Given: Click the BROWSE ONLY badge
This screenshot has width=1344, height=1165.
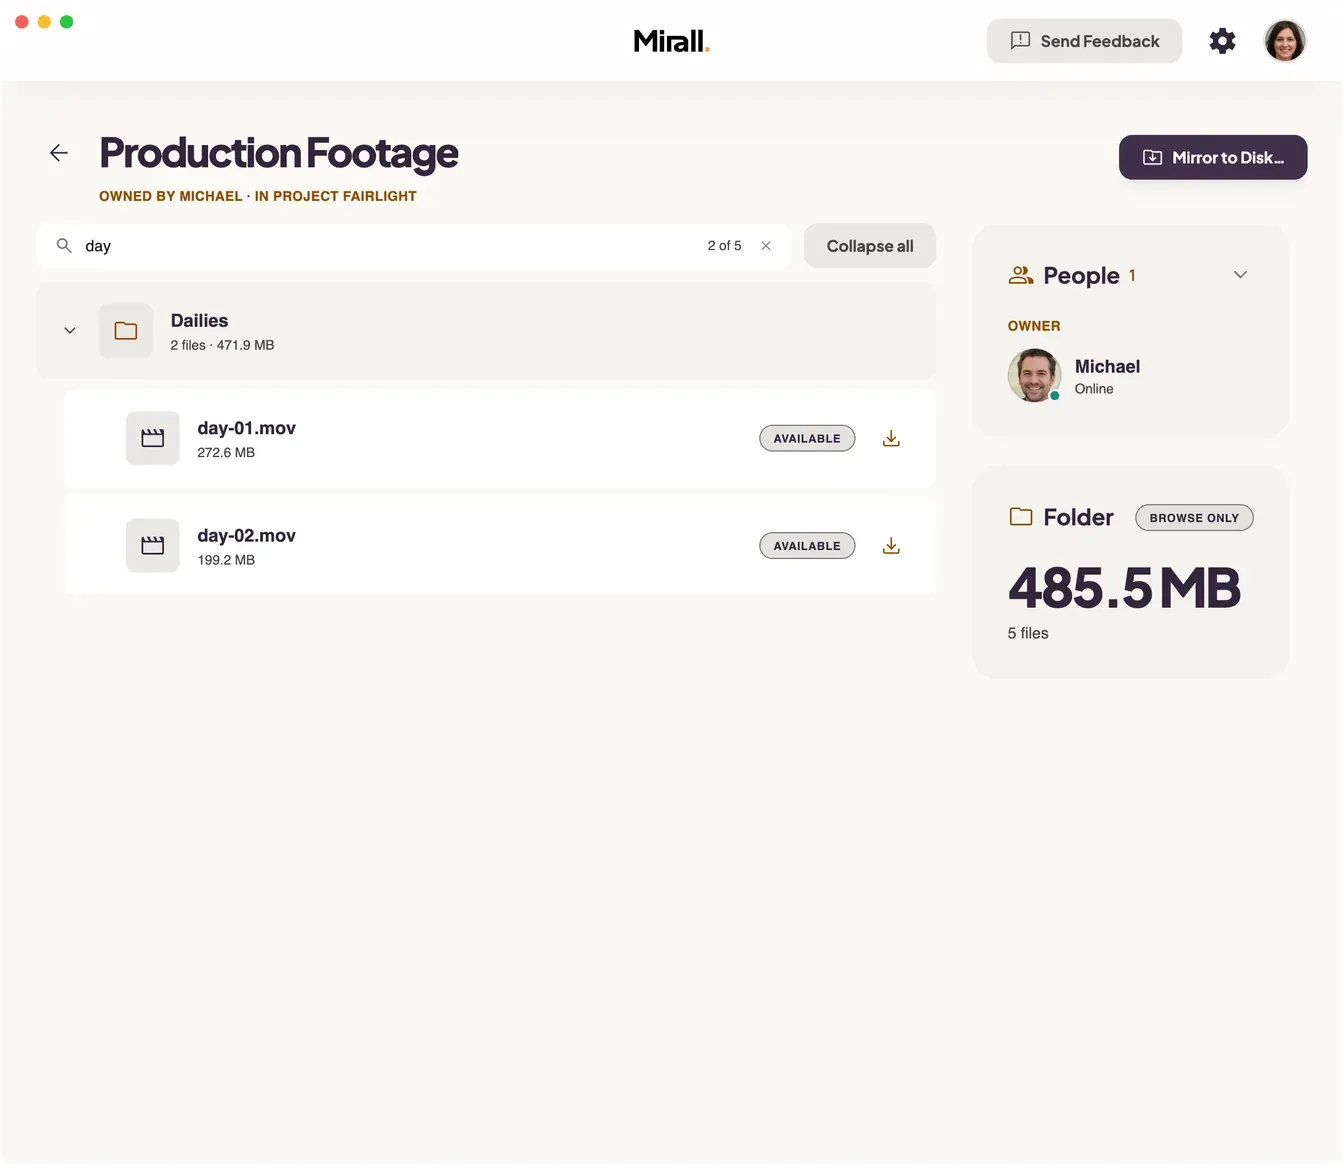Looking at the screenshot, I should pos(1194,518).
